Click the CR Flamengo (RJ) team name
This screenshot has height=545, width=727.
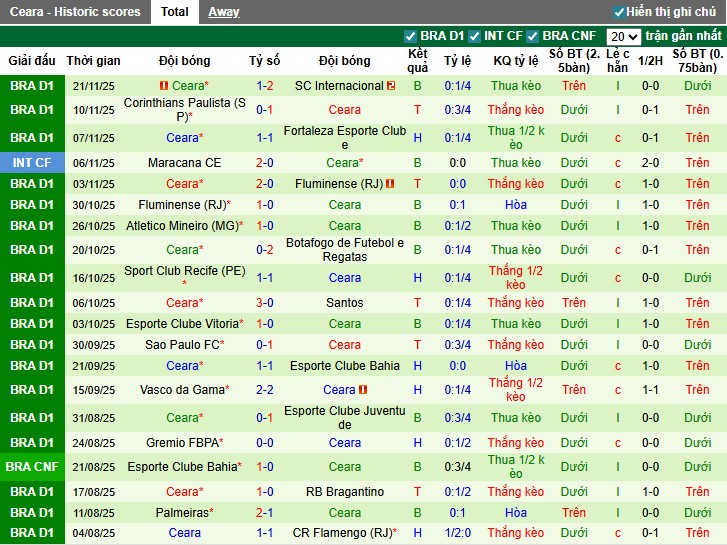[x=343, y=533]
